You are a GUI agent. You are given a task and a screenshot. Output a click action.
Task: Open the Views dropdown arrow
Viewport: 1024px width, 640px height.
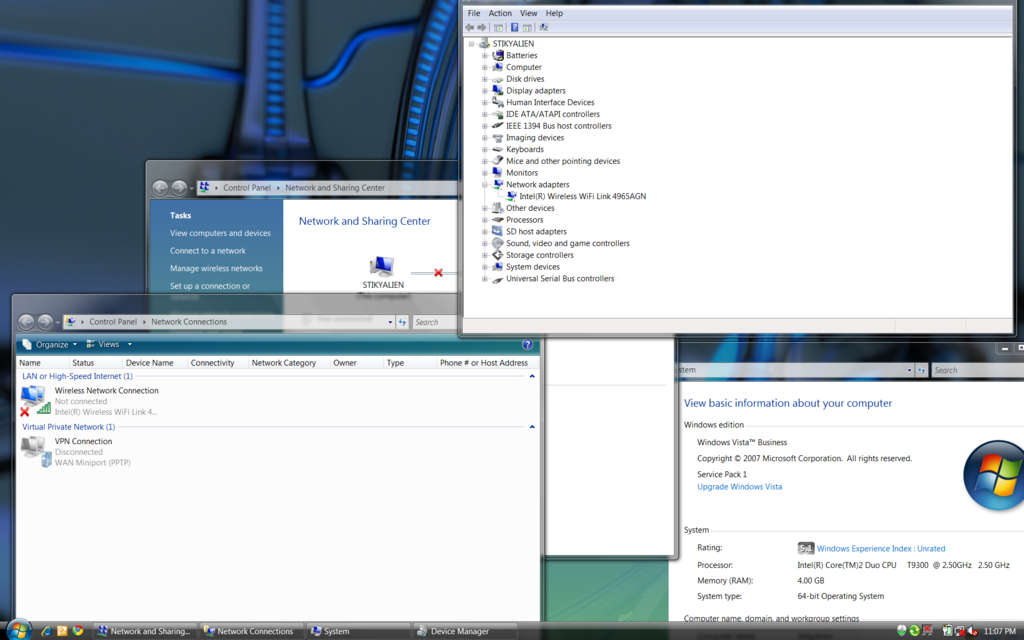tap(129, 344)
